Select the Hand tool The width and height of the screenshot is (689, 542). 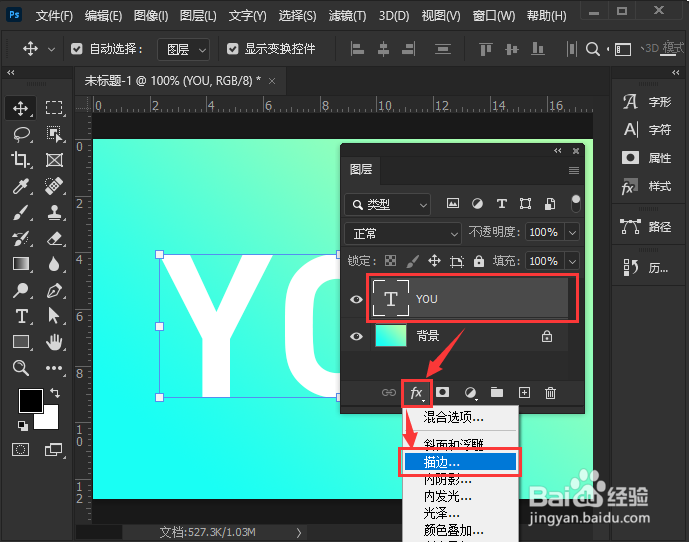point(54,342)
